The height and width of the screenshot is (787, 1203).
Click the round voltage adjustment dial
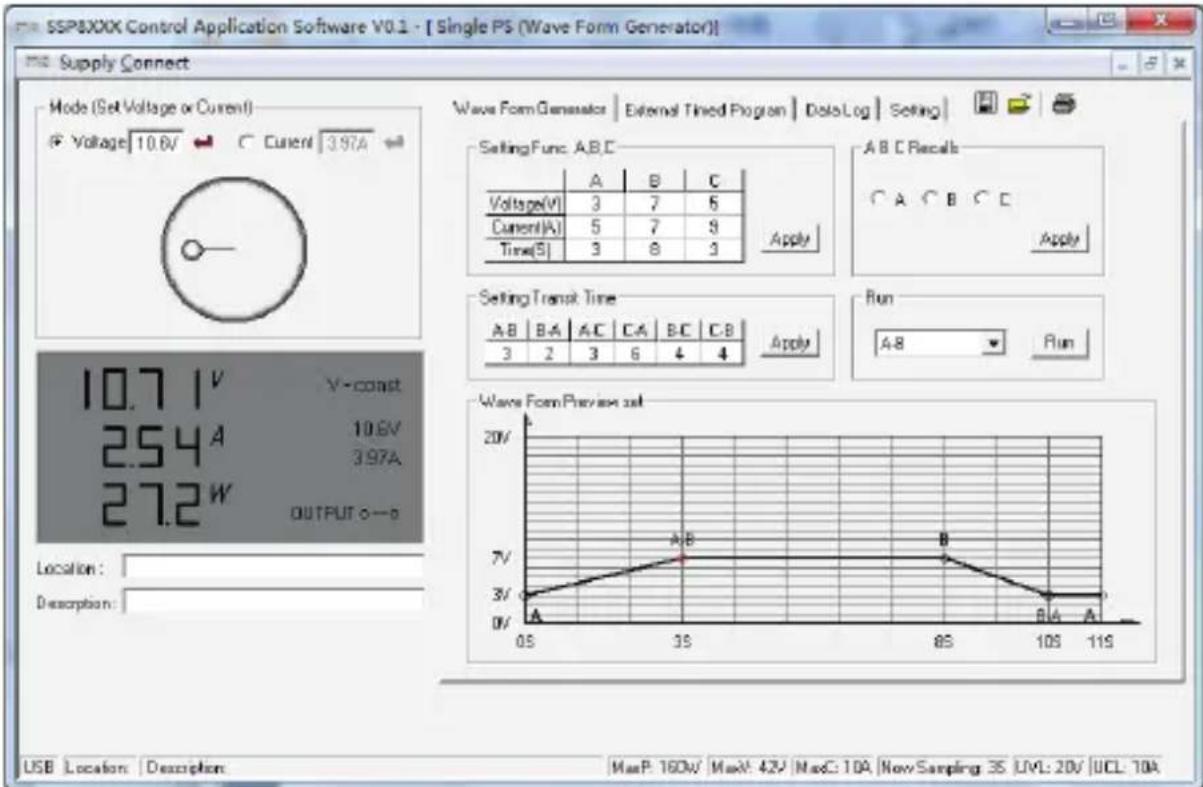[x=233, y=248]
